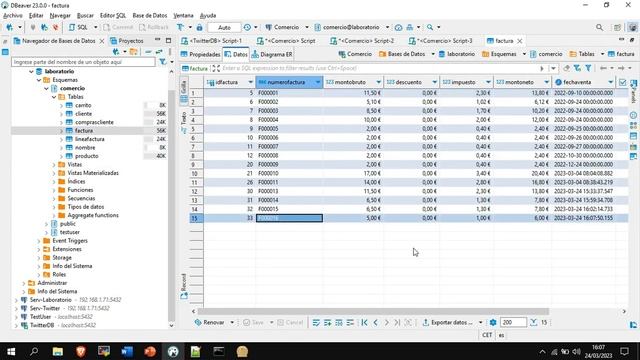Image resolution: width=640 pixels, height=360 pixels.
Task: Go to first row navigation icon
Action: click(x=364, y=322)
